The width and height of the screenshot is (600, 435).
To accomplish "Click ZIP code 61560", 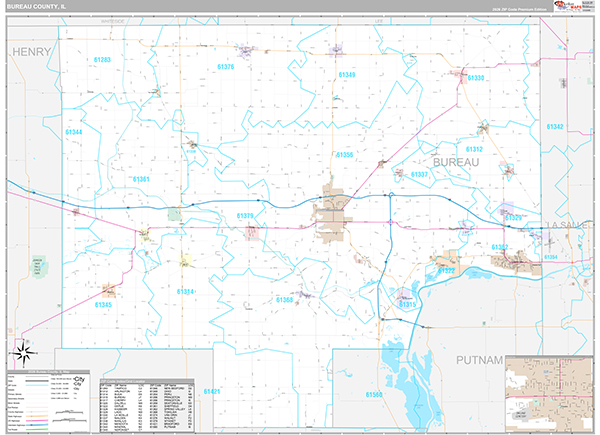I will (x=374, y=395).
